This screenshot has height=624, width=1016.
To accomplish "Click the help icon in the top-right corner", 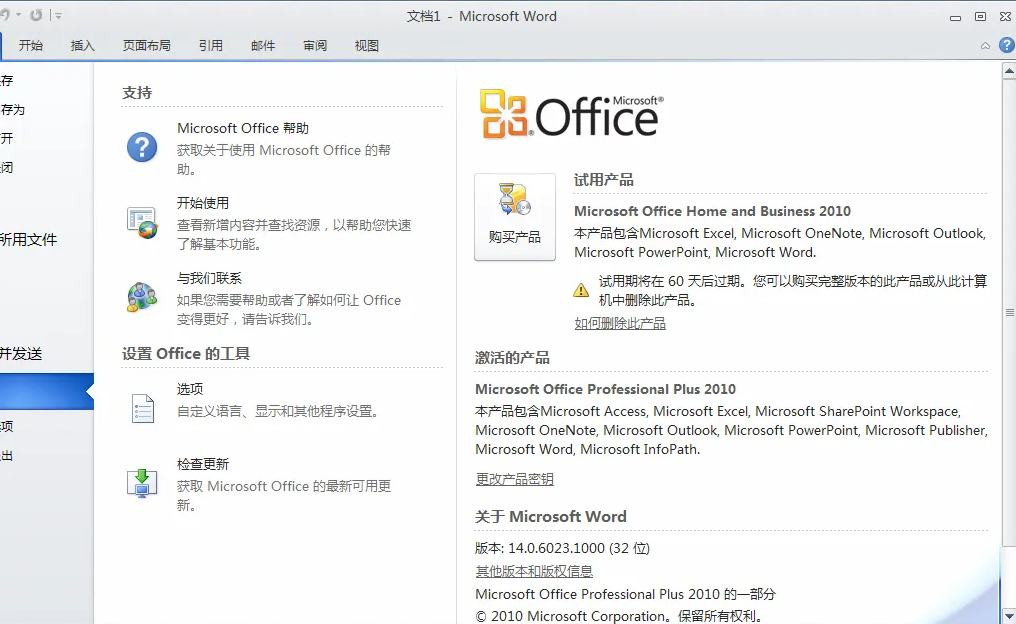I will point(1006,45).
